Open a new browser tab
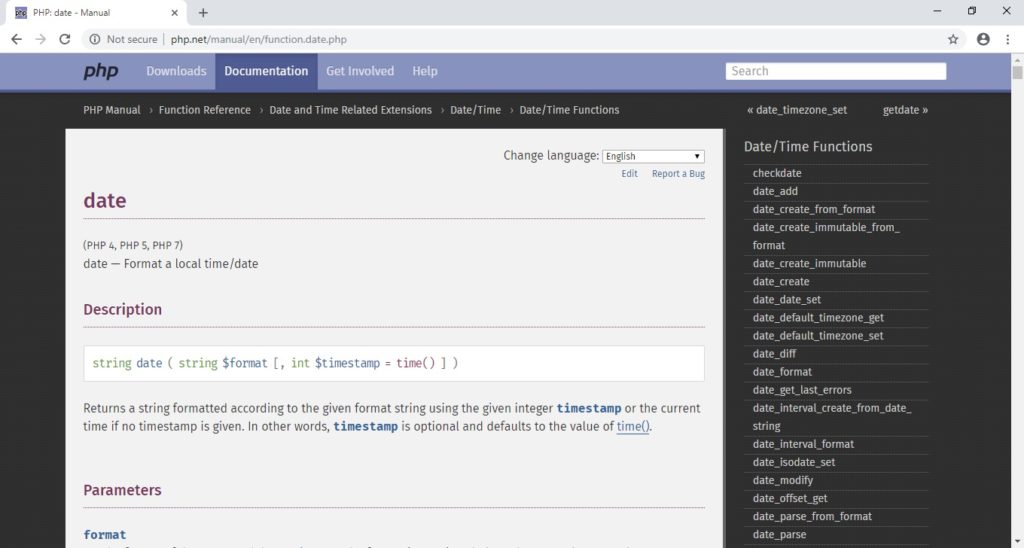Screen dimensions: 1024x548 click(x=203, y=13)
